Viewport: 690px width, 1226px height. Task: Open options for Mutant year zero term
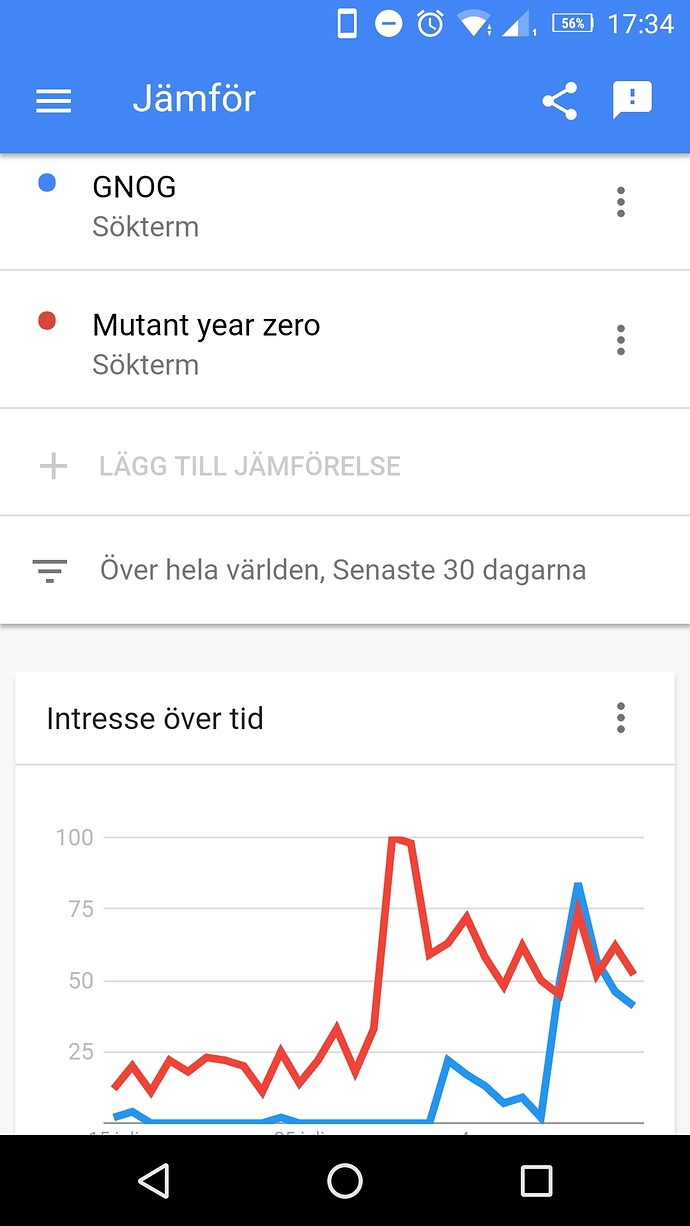point(621,340)
